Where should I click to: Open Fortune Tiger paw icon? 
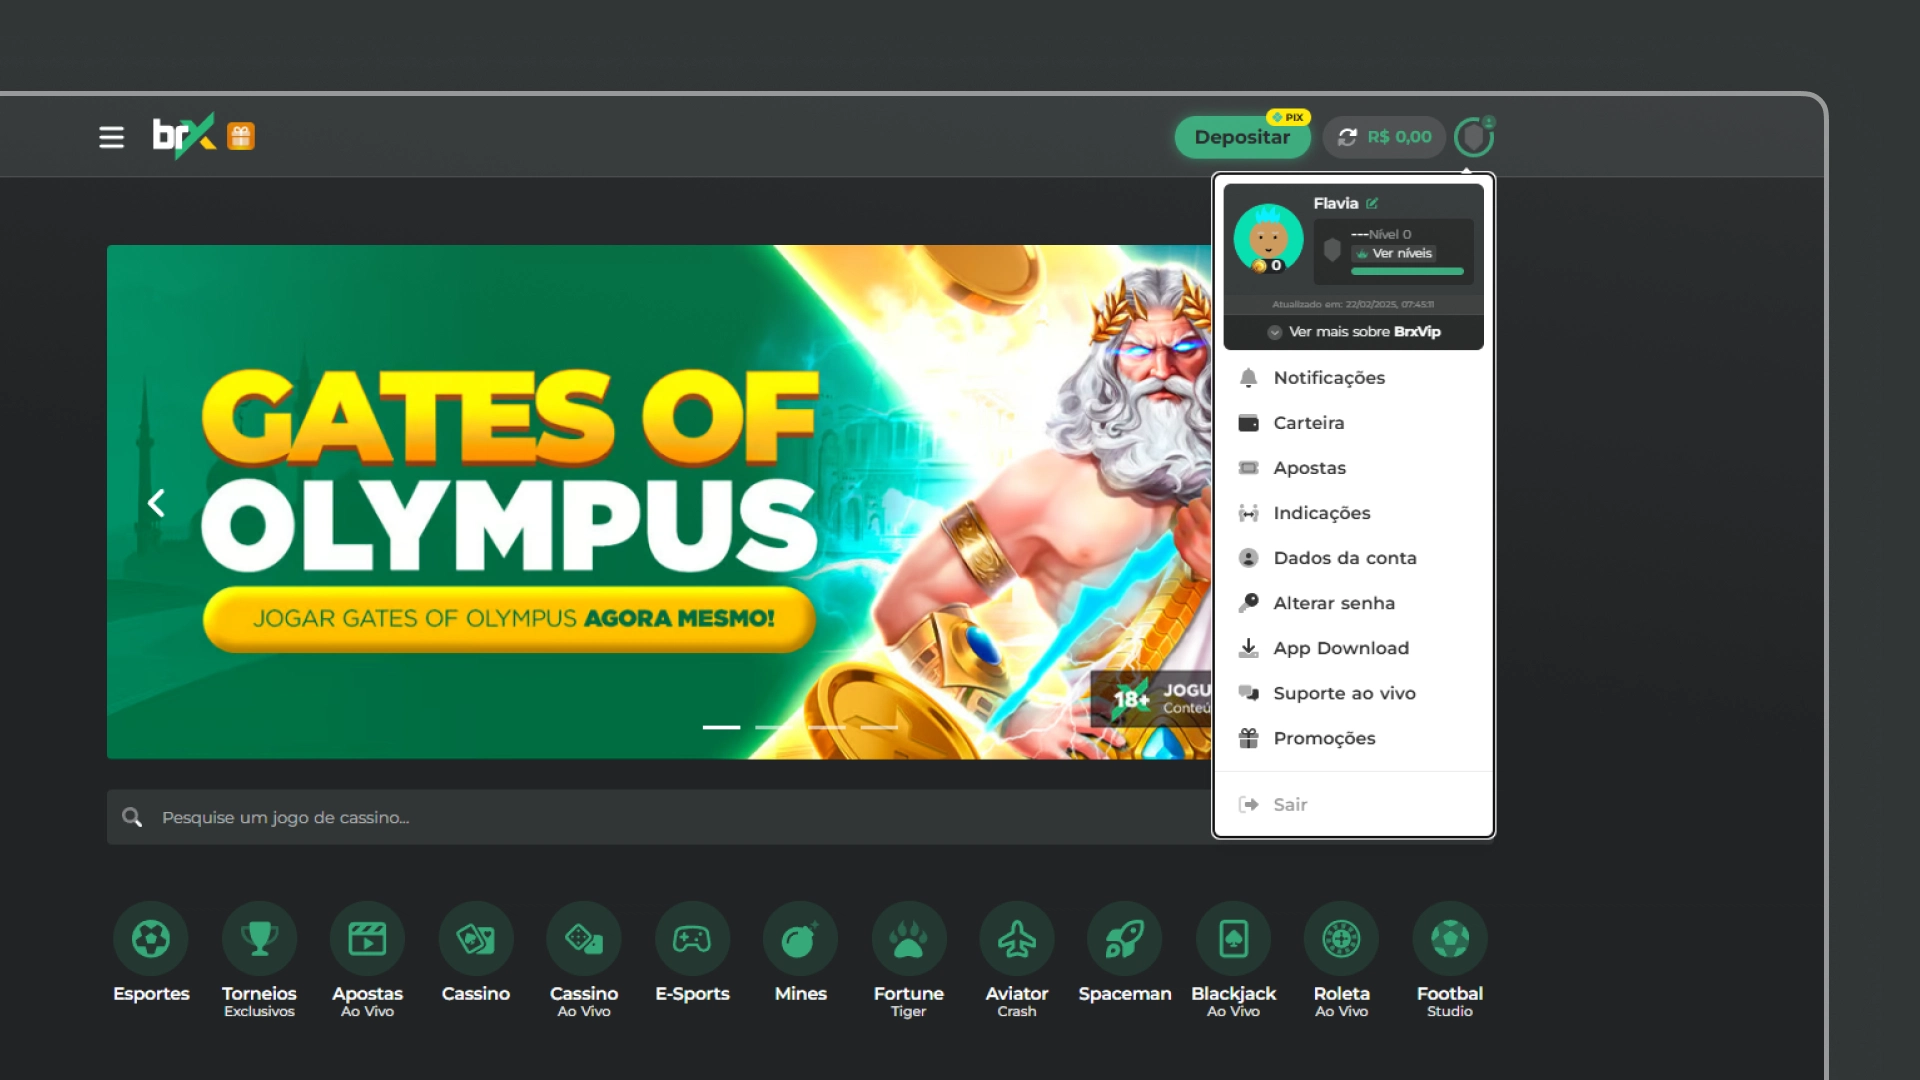point(908,939)
